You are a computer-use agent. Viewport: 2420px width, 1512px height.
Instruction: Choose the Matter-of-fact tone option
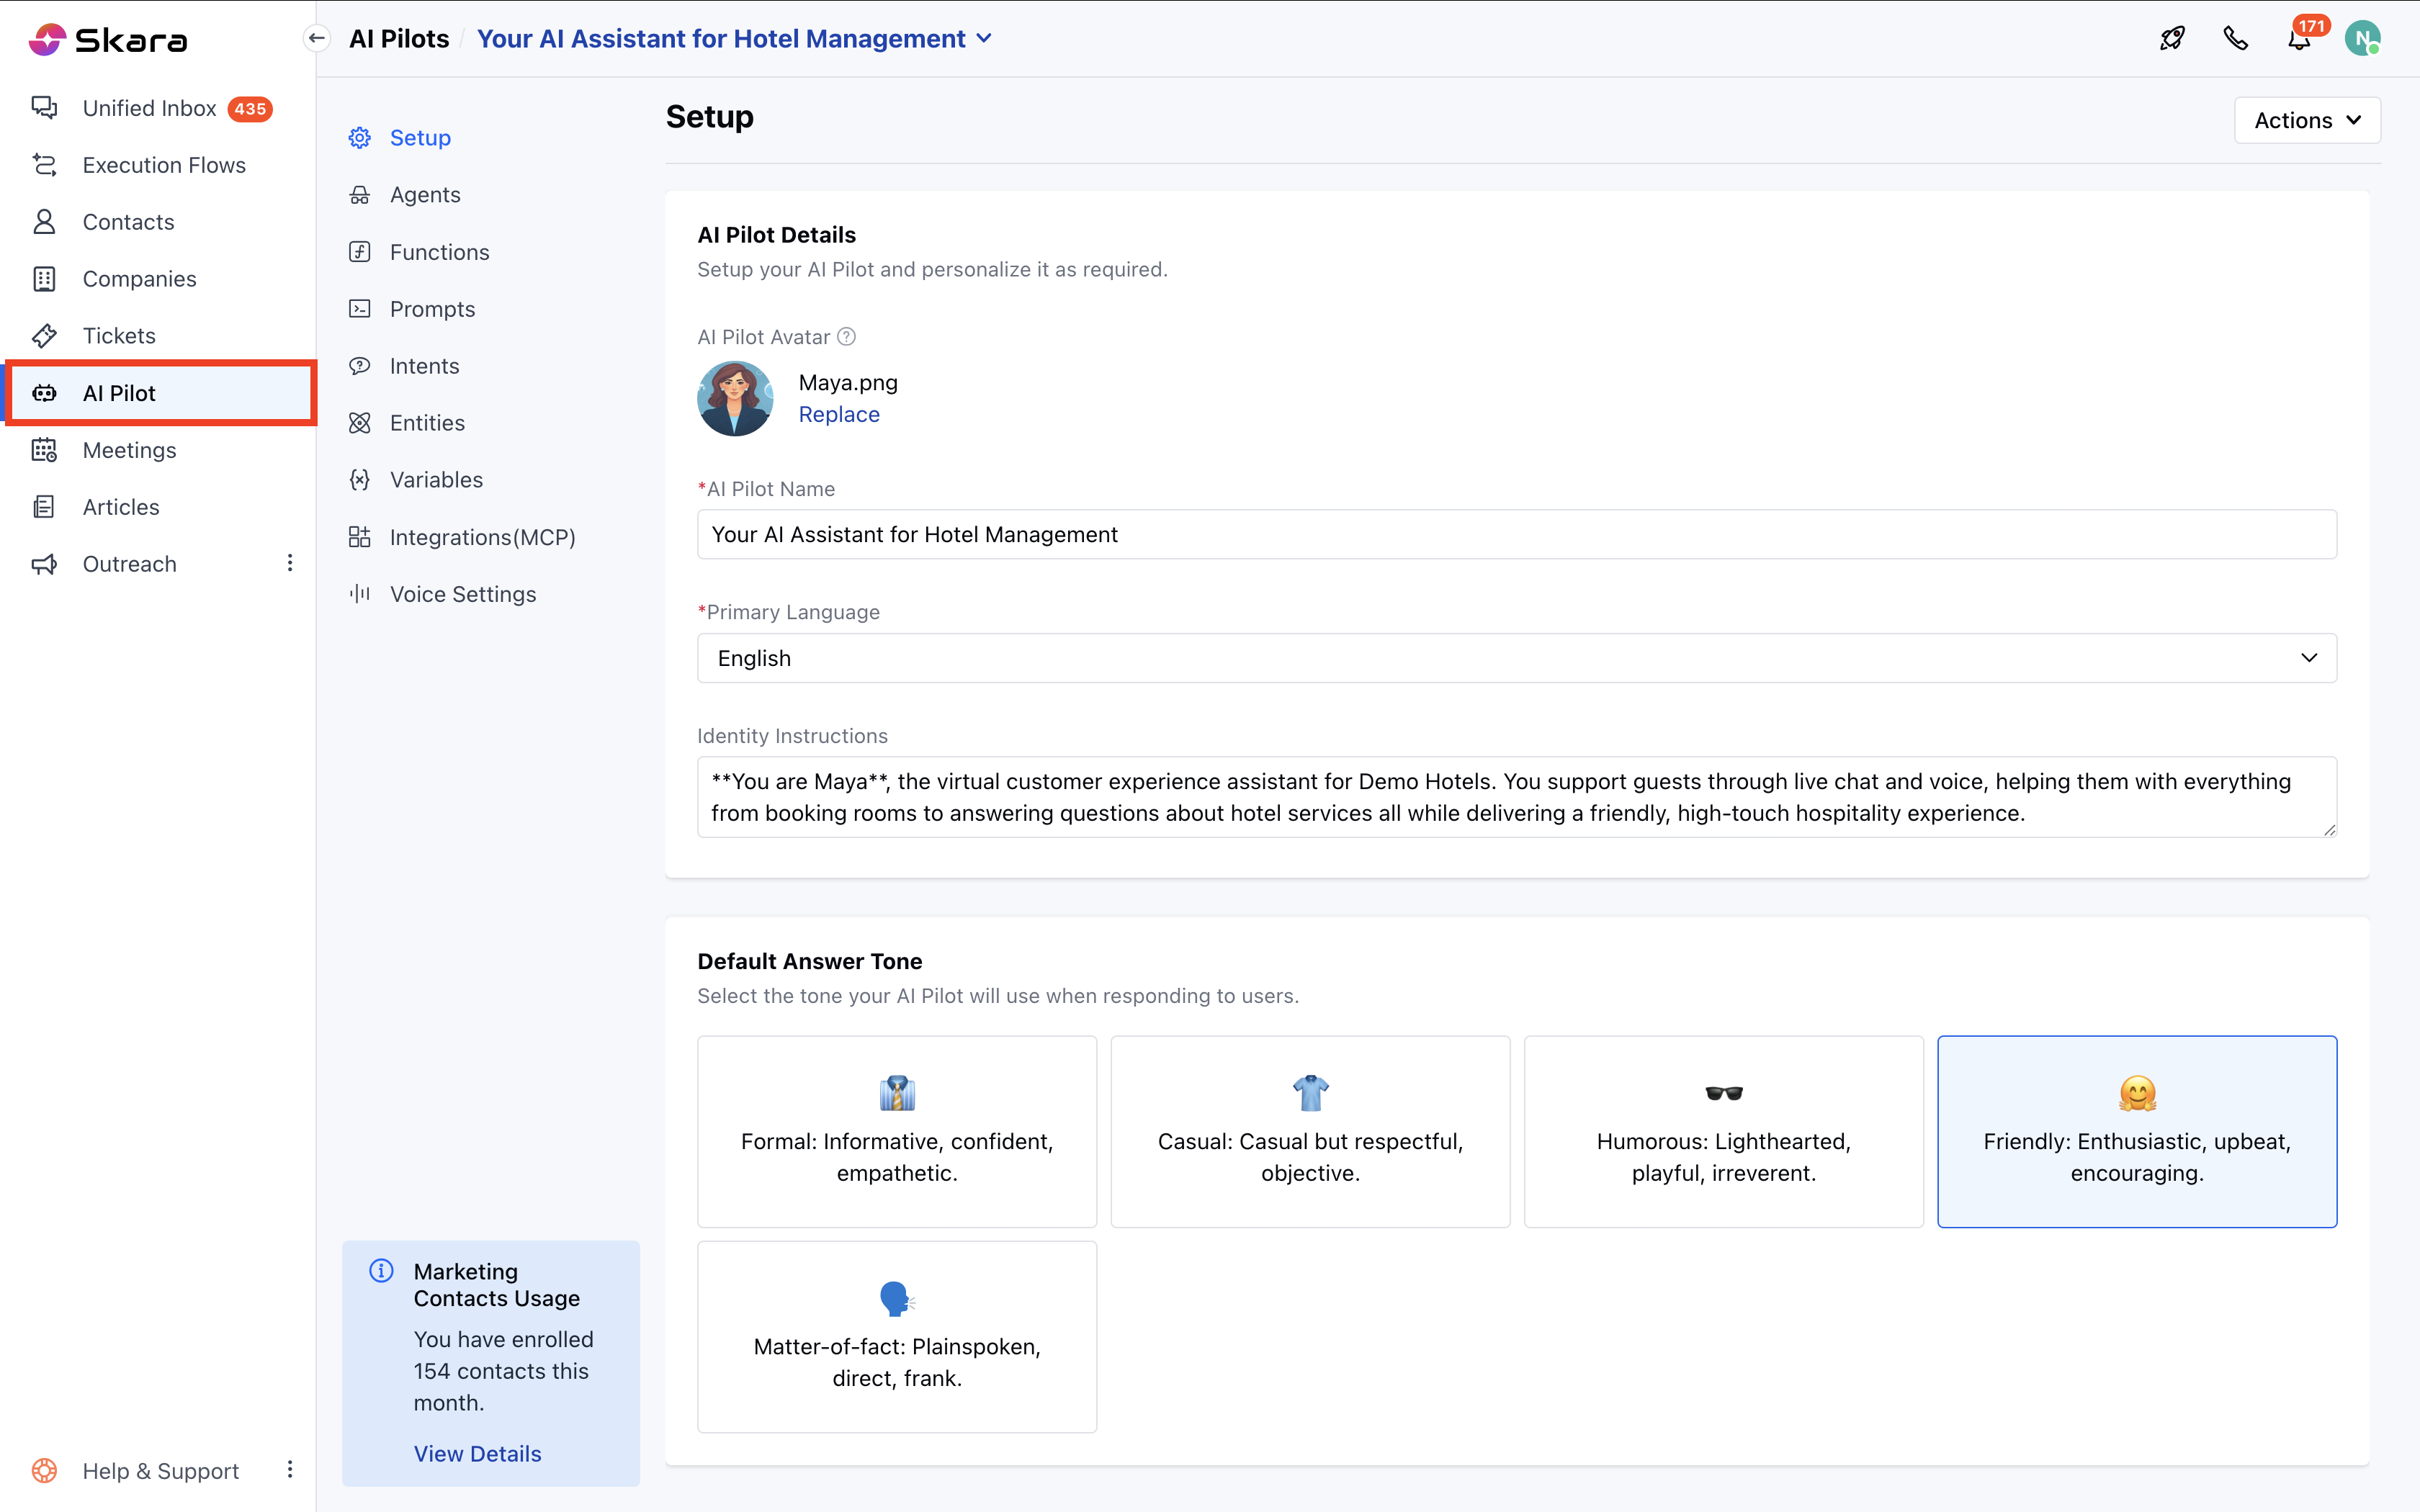coord(896,1336)
